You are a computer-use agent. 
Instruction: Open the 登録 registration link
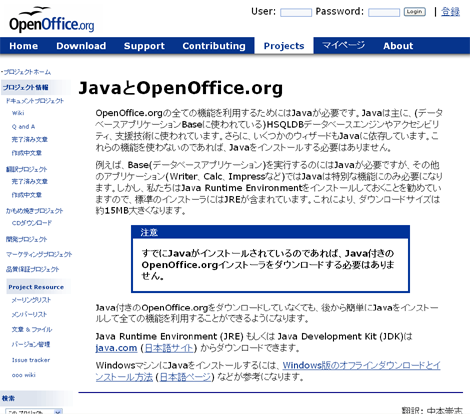click(x=450, y=12)
